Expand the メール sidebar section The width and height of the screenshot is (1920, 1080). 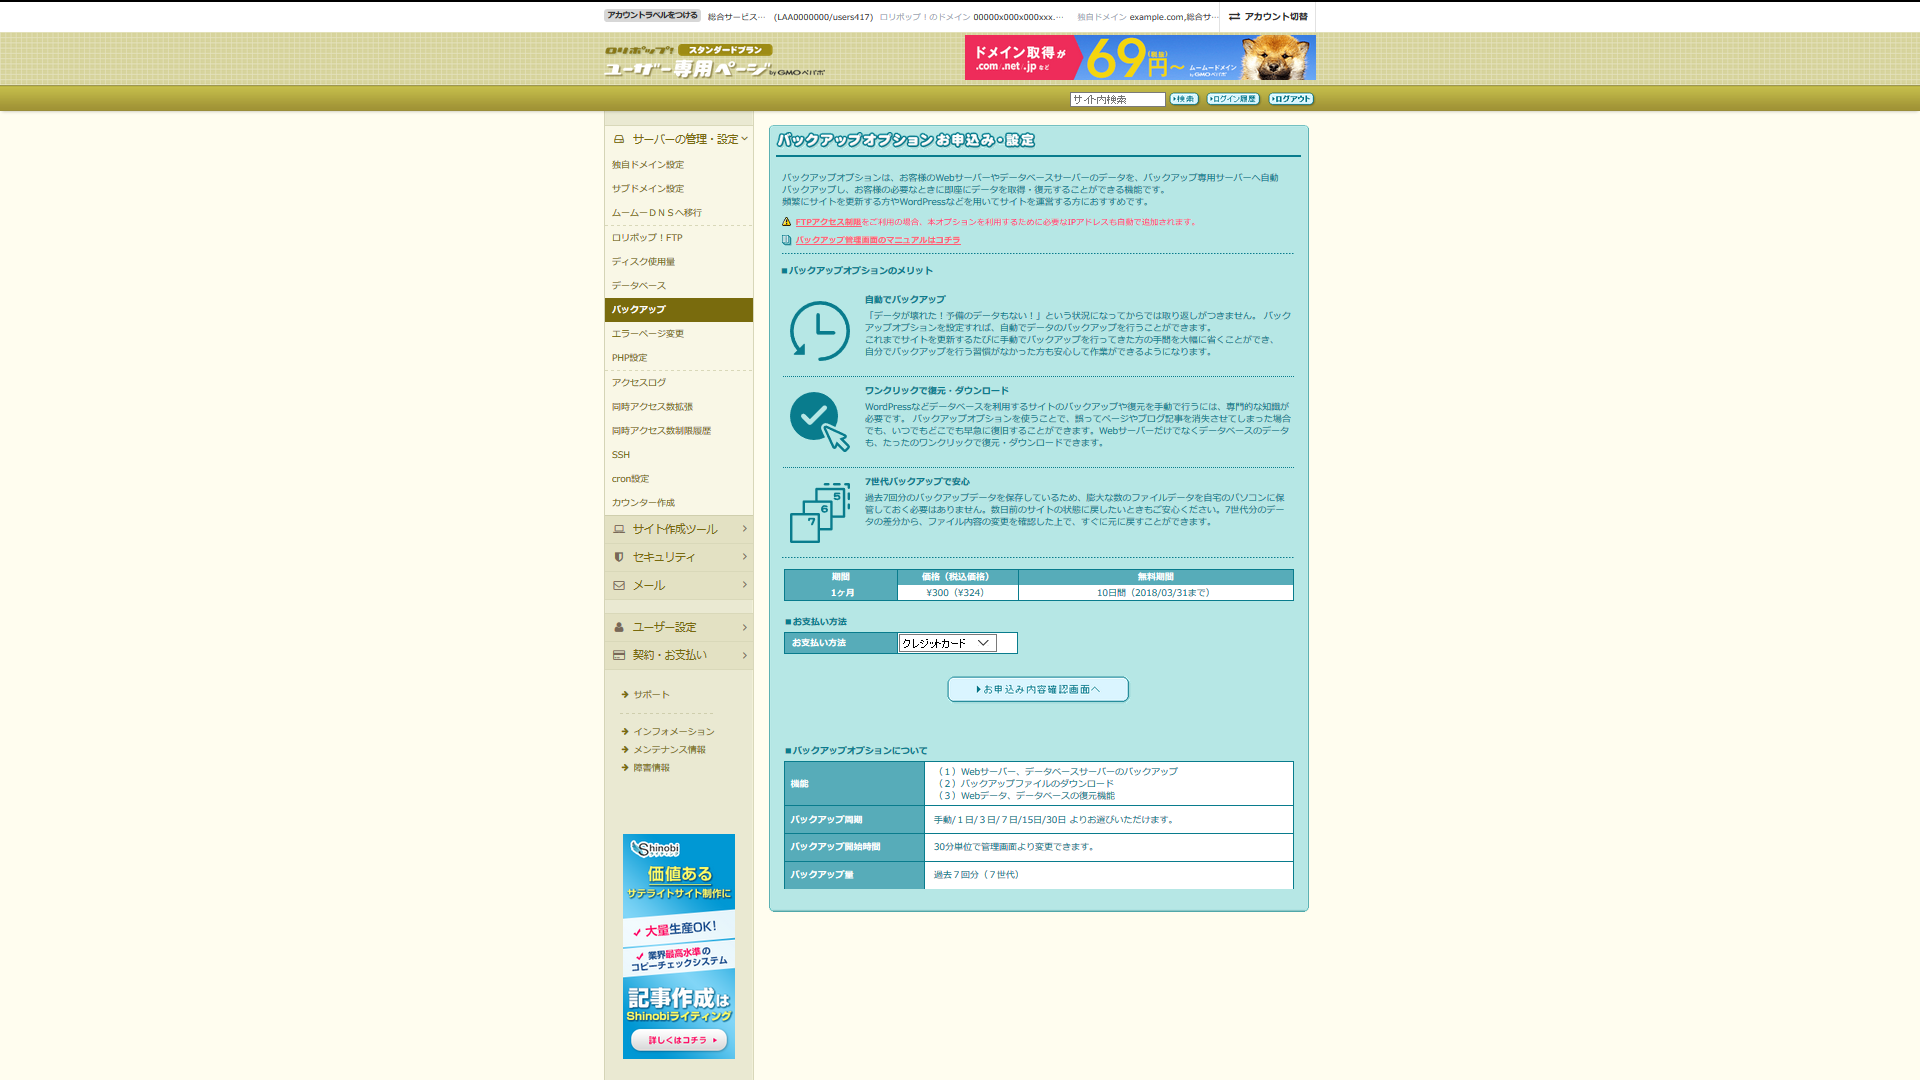coord(678,585)
